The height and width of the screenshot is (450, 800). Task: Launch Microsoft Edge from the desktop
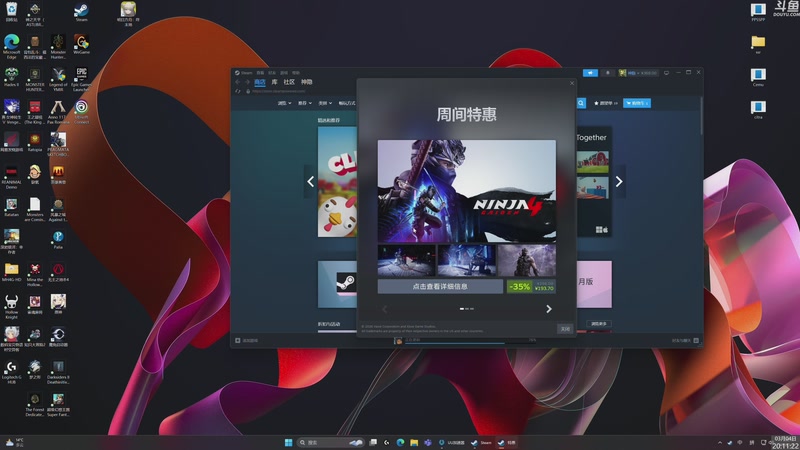pyautogui.click(x=11, y=47)
